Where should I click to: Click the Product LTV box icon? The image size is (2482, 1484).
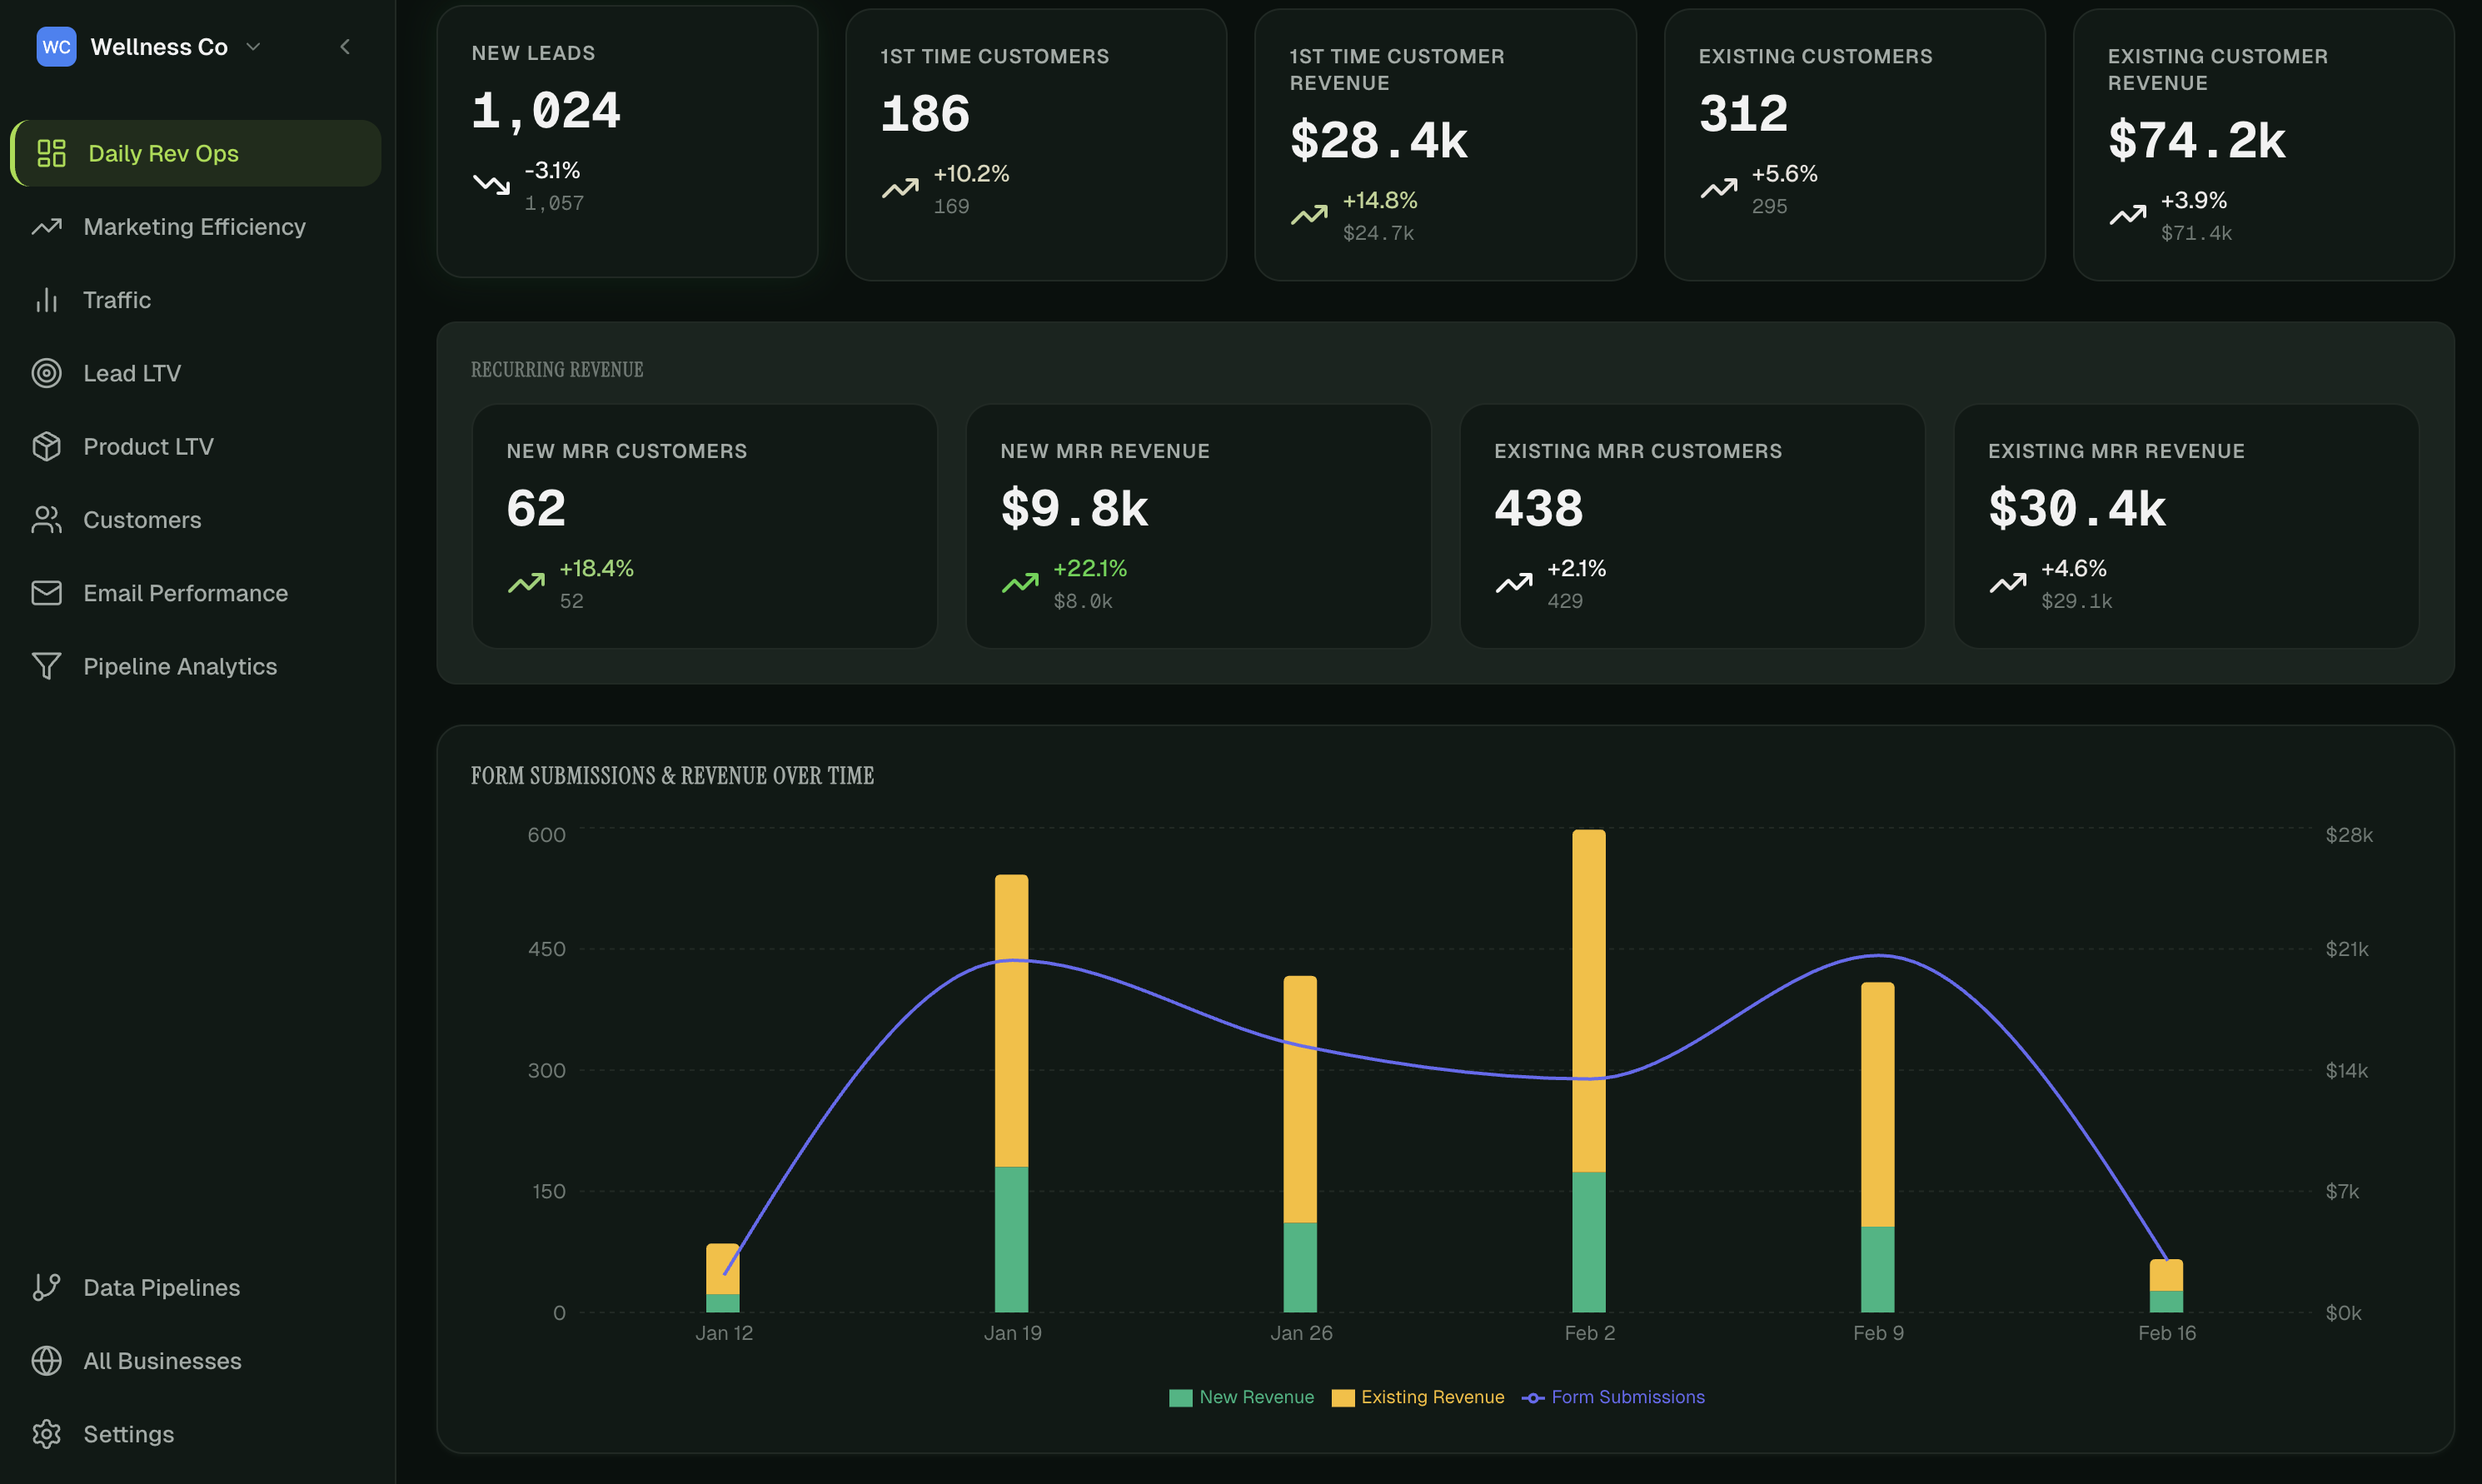46,446
